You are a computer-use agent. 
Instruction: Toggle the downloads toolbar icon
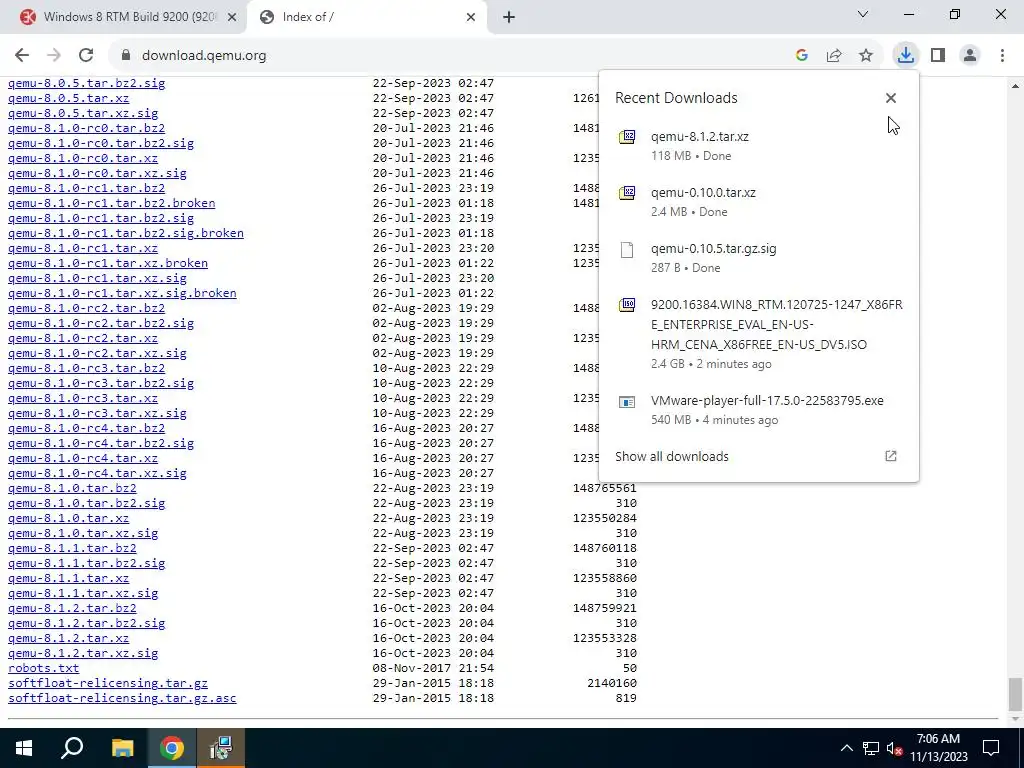click(x=906, y=56)
